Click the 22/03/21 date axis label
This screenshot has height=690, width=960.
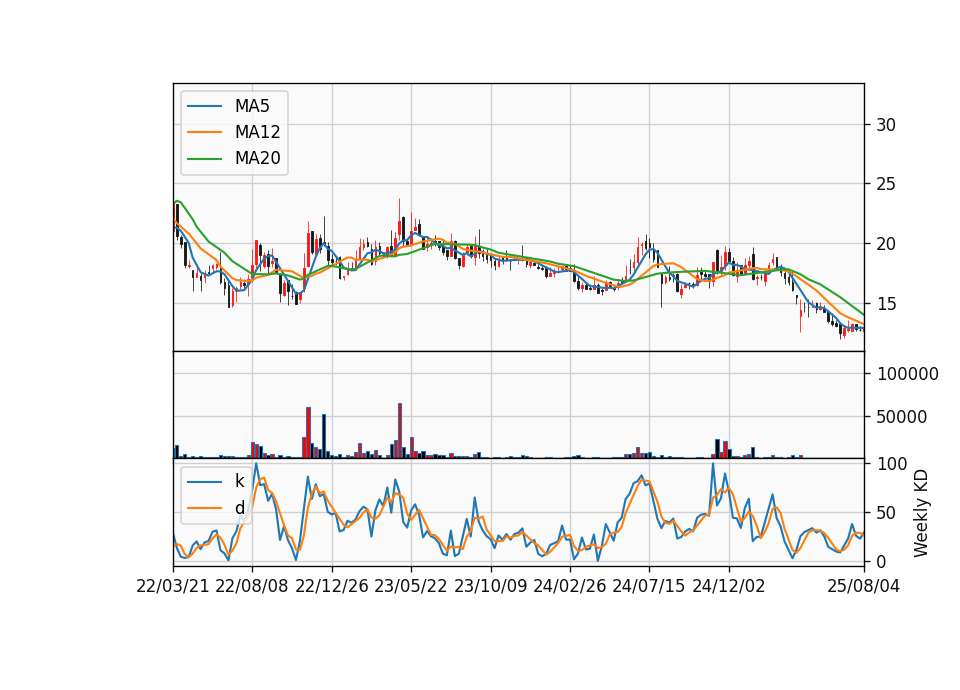(x=173, y=586)
